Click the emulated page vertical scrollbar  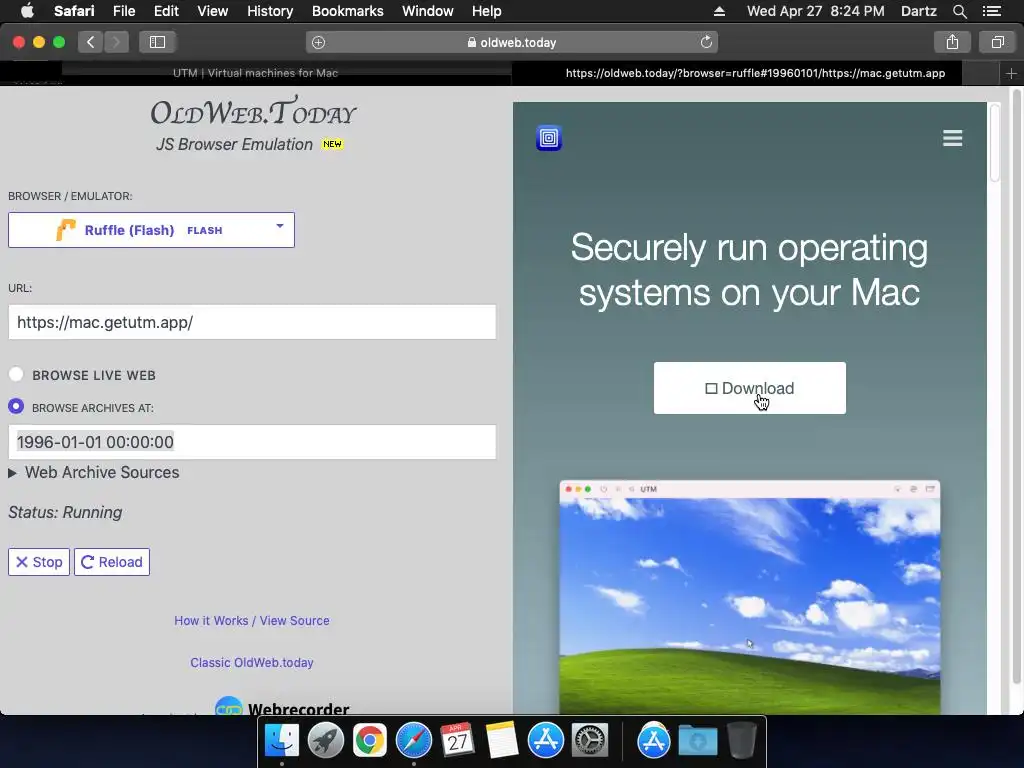(994, 144)
